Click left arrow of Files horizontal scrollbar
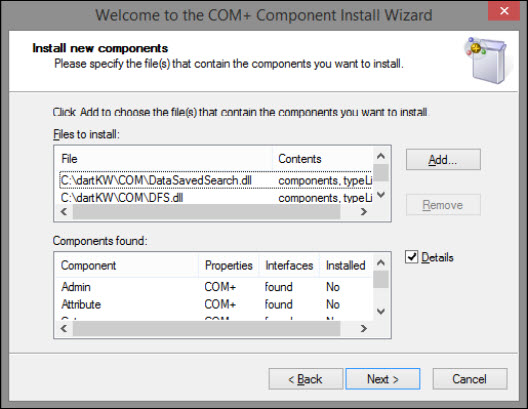The height and width of the screenshot is (409, 528). pos(64,212)
